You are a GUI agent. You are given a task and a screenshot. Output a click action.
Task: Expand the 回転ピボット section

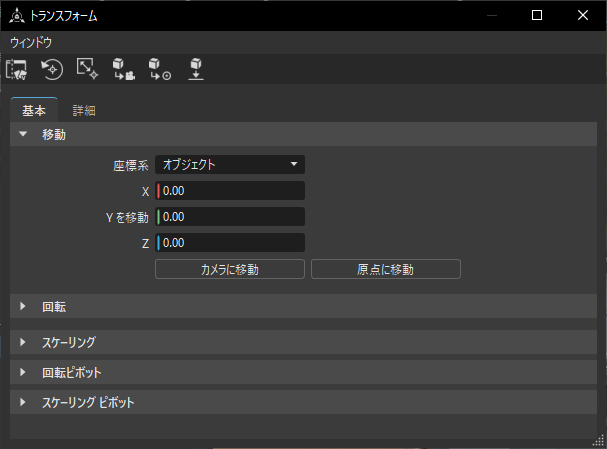303,372
